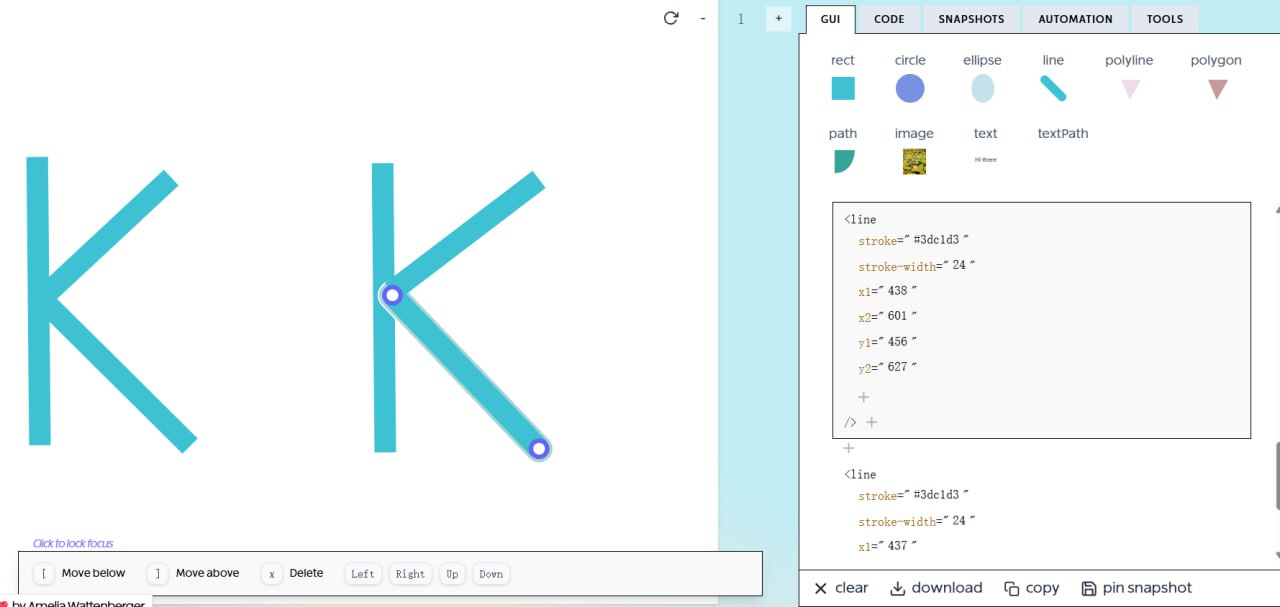Click plus between the two line elements
The width and height of the screenshot is (1280, 607).
pyautogui.click(x=849, y=448)
